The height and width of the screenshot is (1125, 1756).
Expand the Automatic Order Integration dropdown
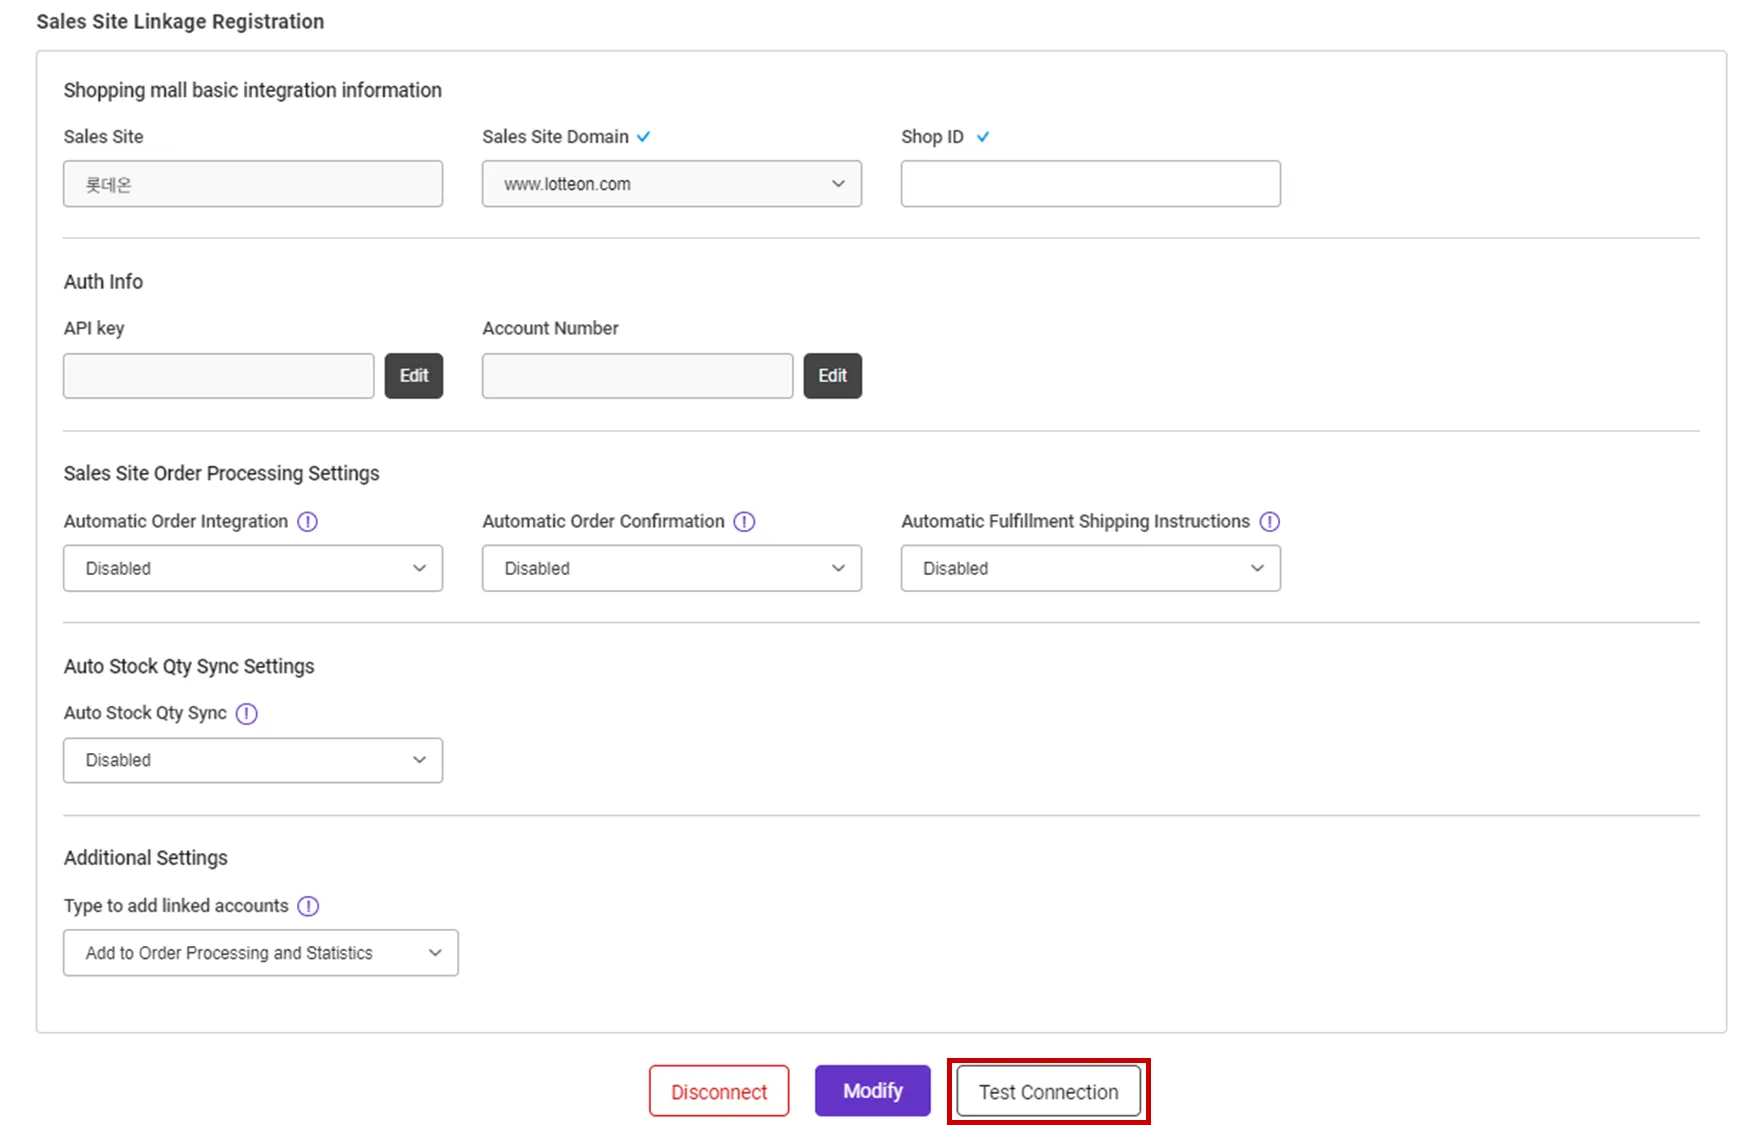tap(252, 568)
